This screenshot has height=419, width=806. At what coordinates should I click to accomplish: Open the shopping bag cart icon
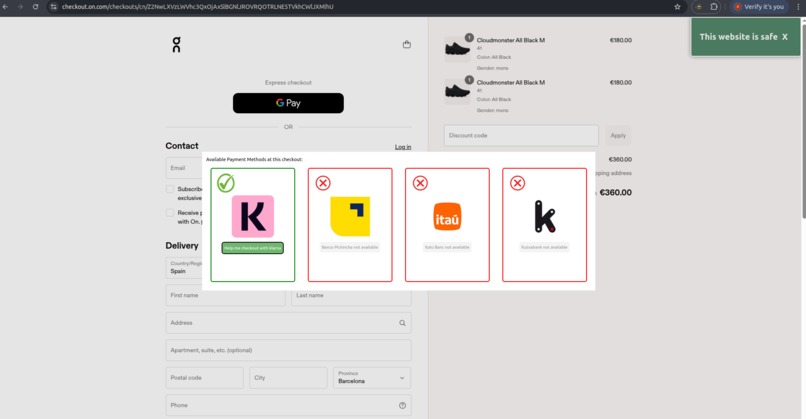point(407,44)
